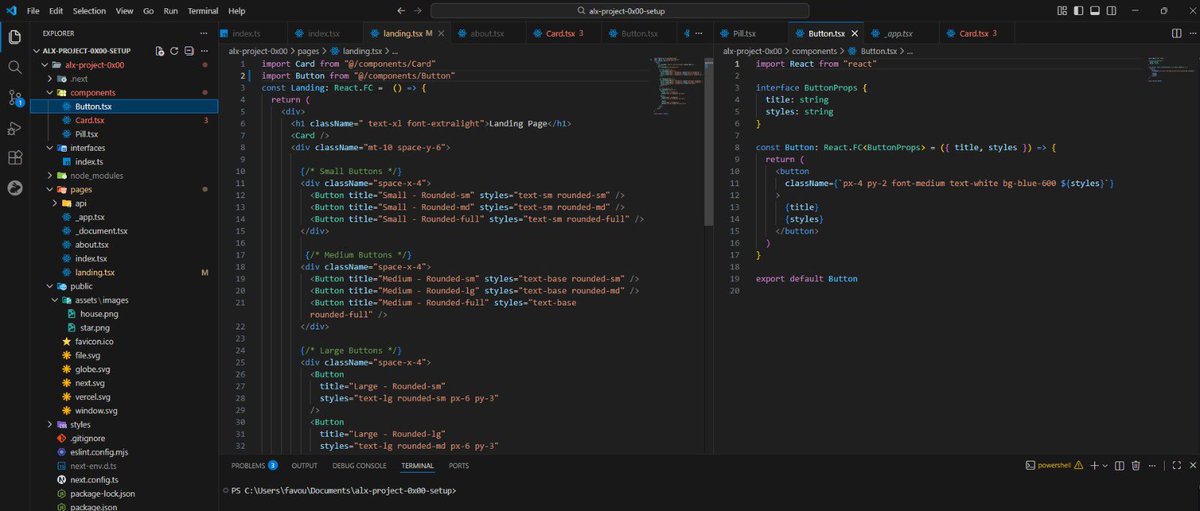The height and width of the screenshot is (511, 1200).
Task: Go forward with the navigation arrow
Action: (418, 10)
